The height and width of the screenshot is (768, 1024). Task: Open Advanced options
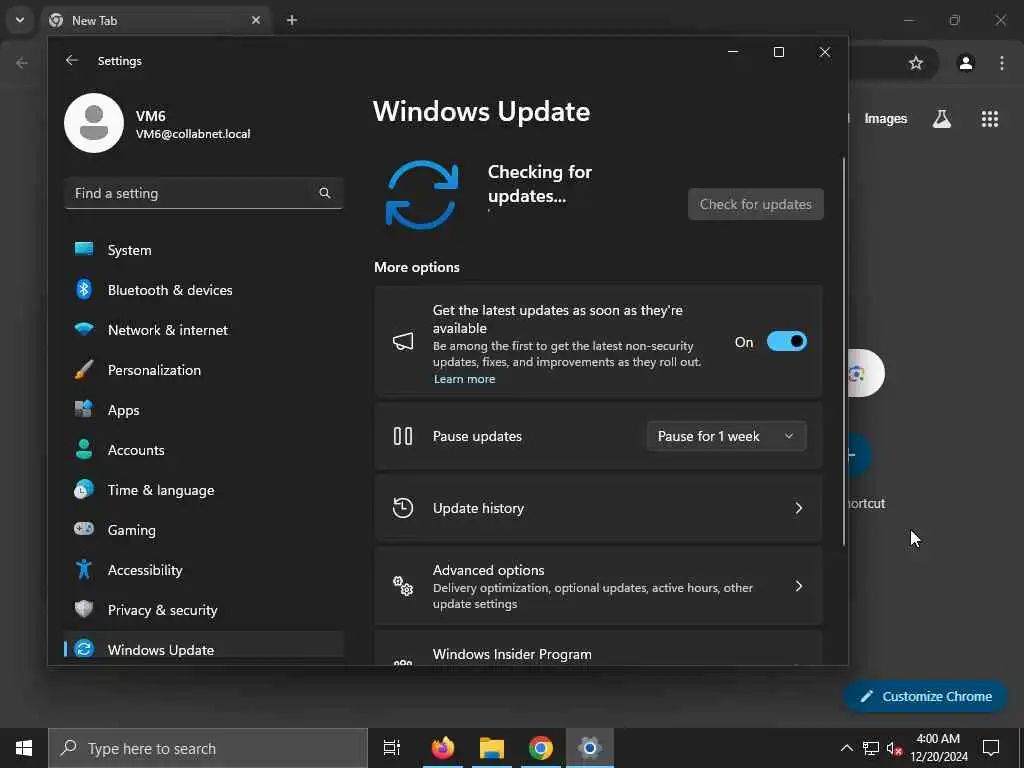click(x=598, y=586)
